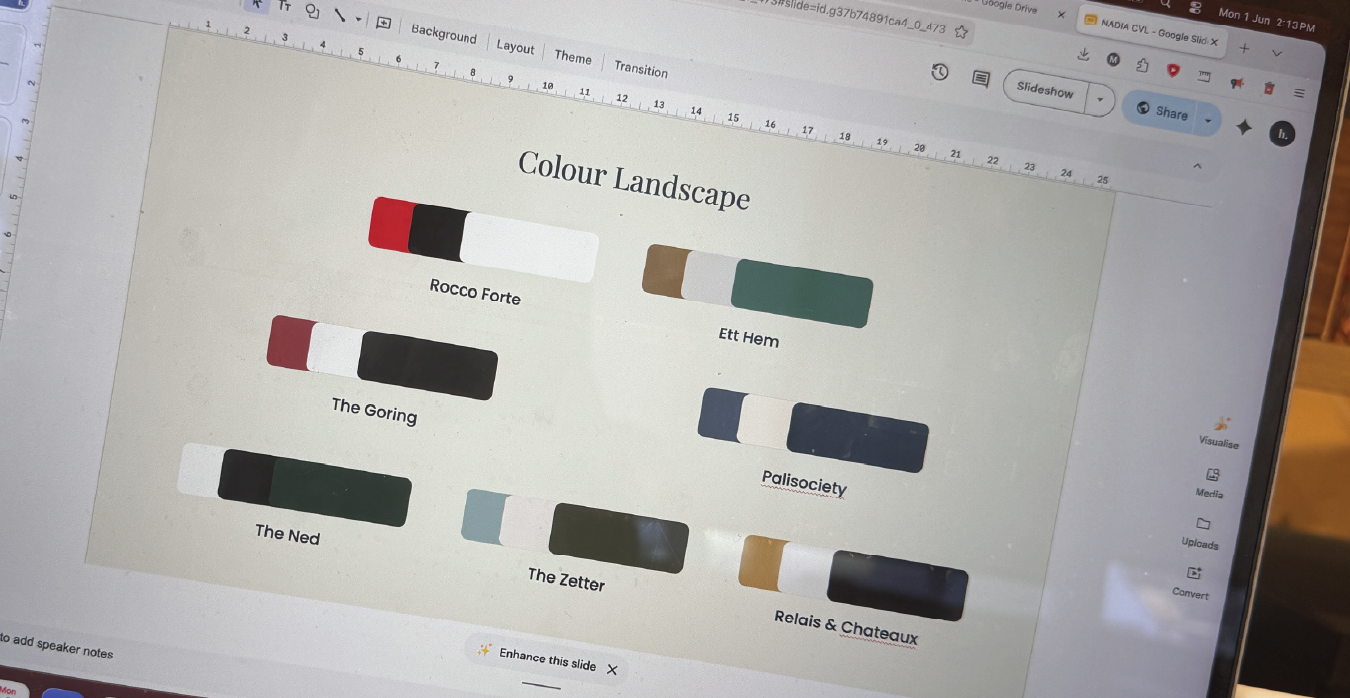Open the shape insert tool
This screenshot has height=698, width=1350.
(x=313, y=12)
